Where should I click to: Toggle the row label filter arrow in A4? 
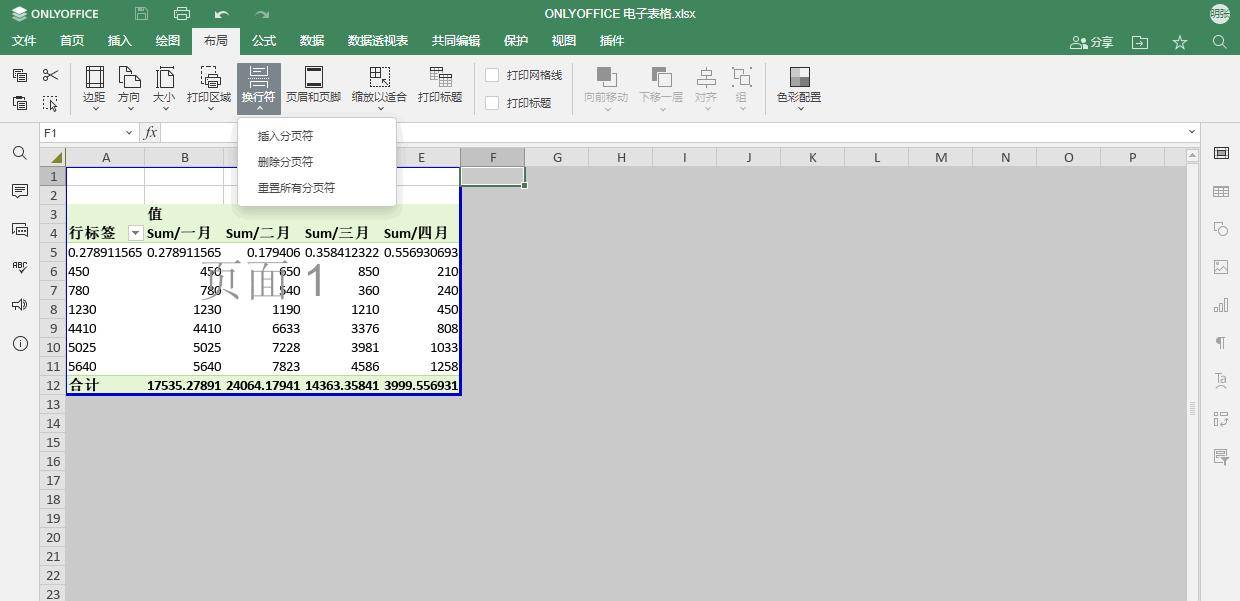[x=135, y=233]
